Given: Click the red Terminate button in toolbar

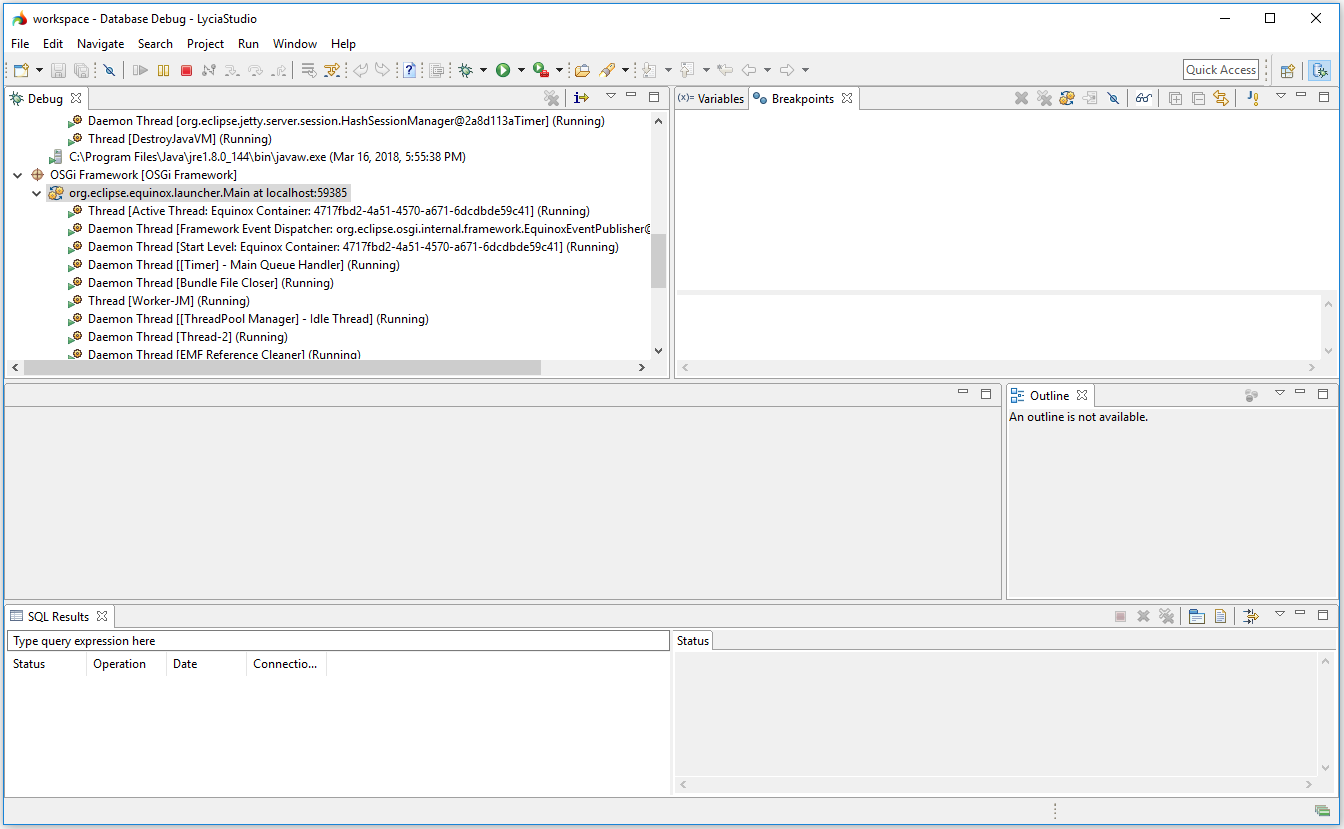Looking at the screenshot, I should tap(186, 70).
